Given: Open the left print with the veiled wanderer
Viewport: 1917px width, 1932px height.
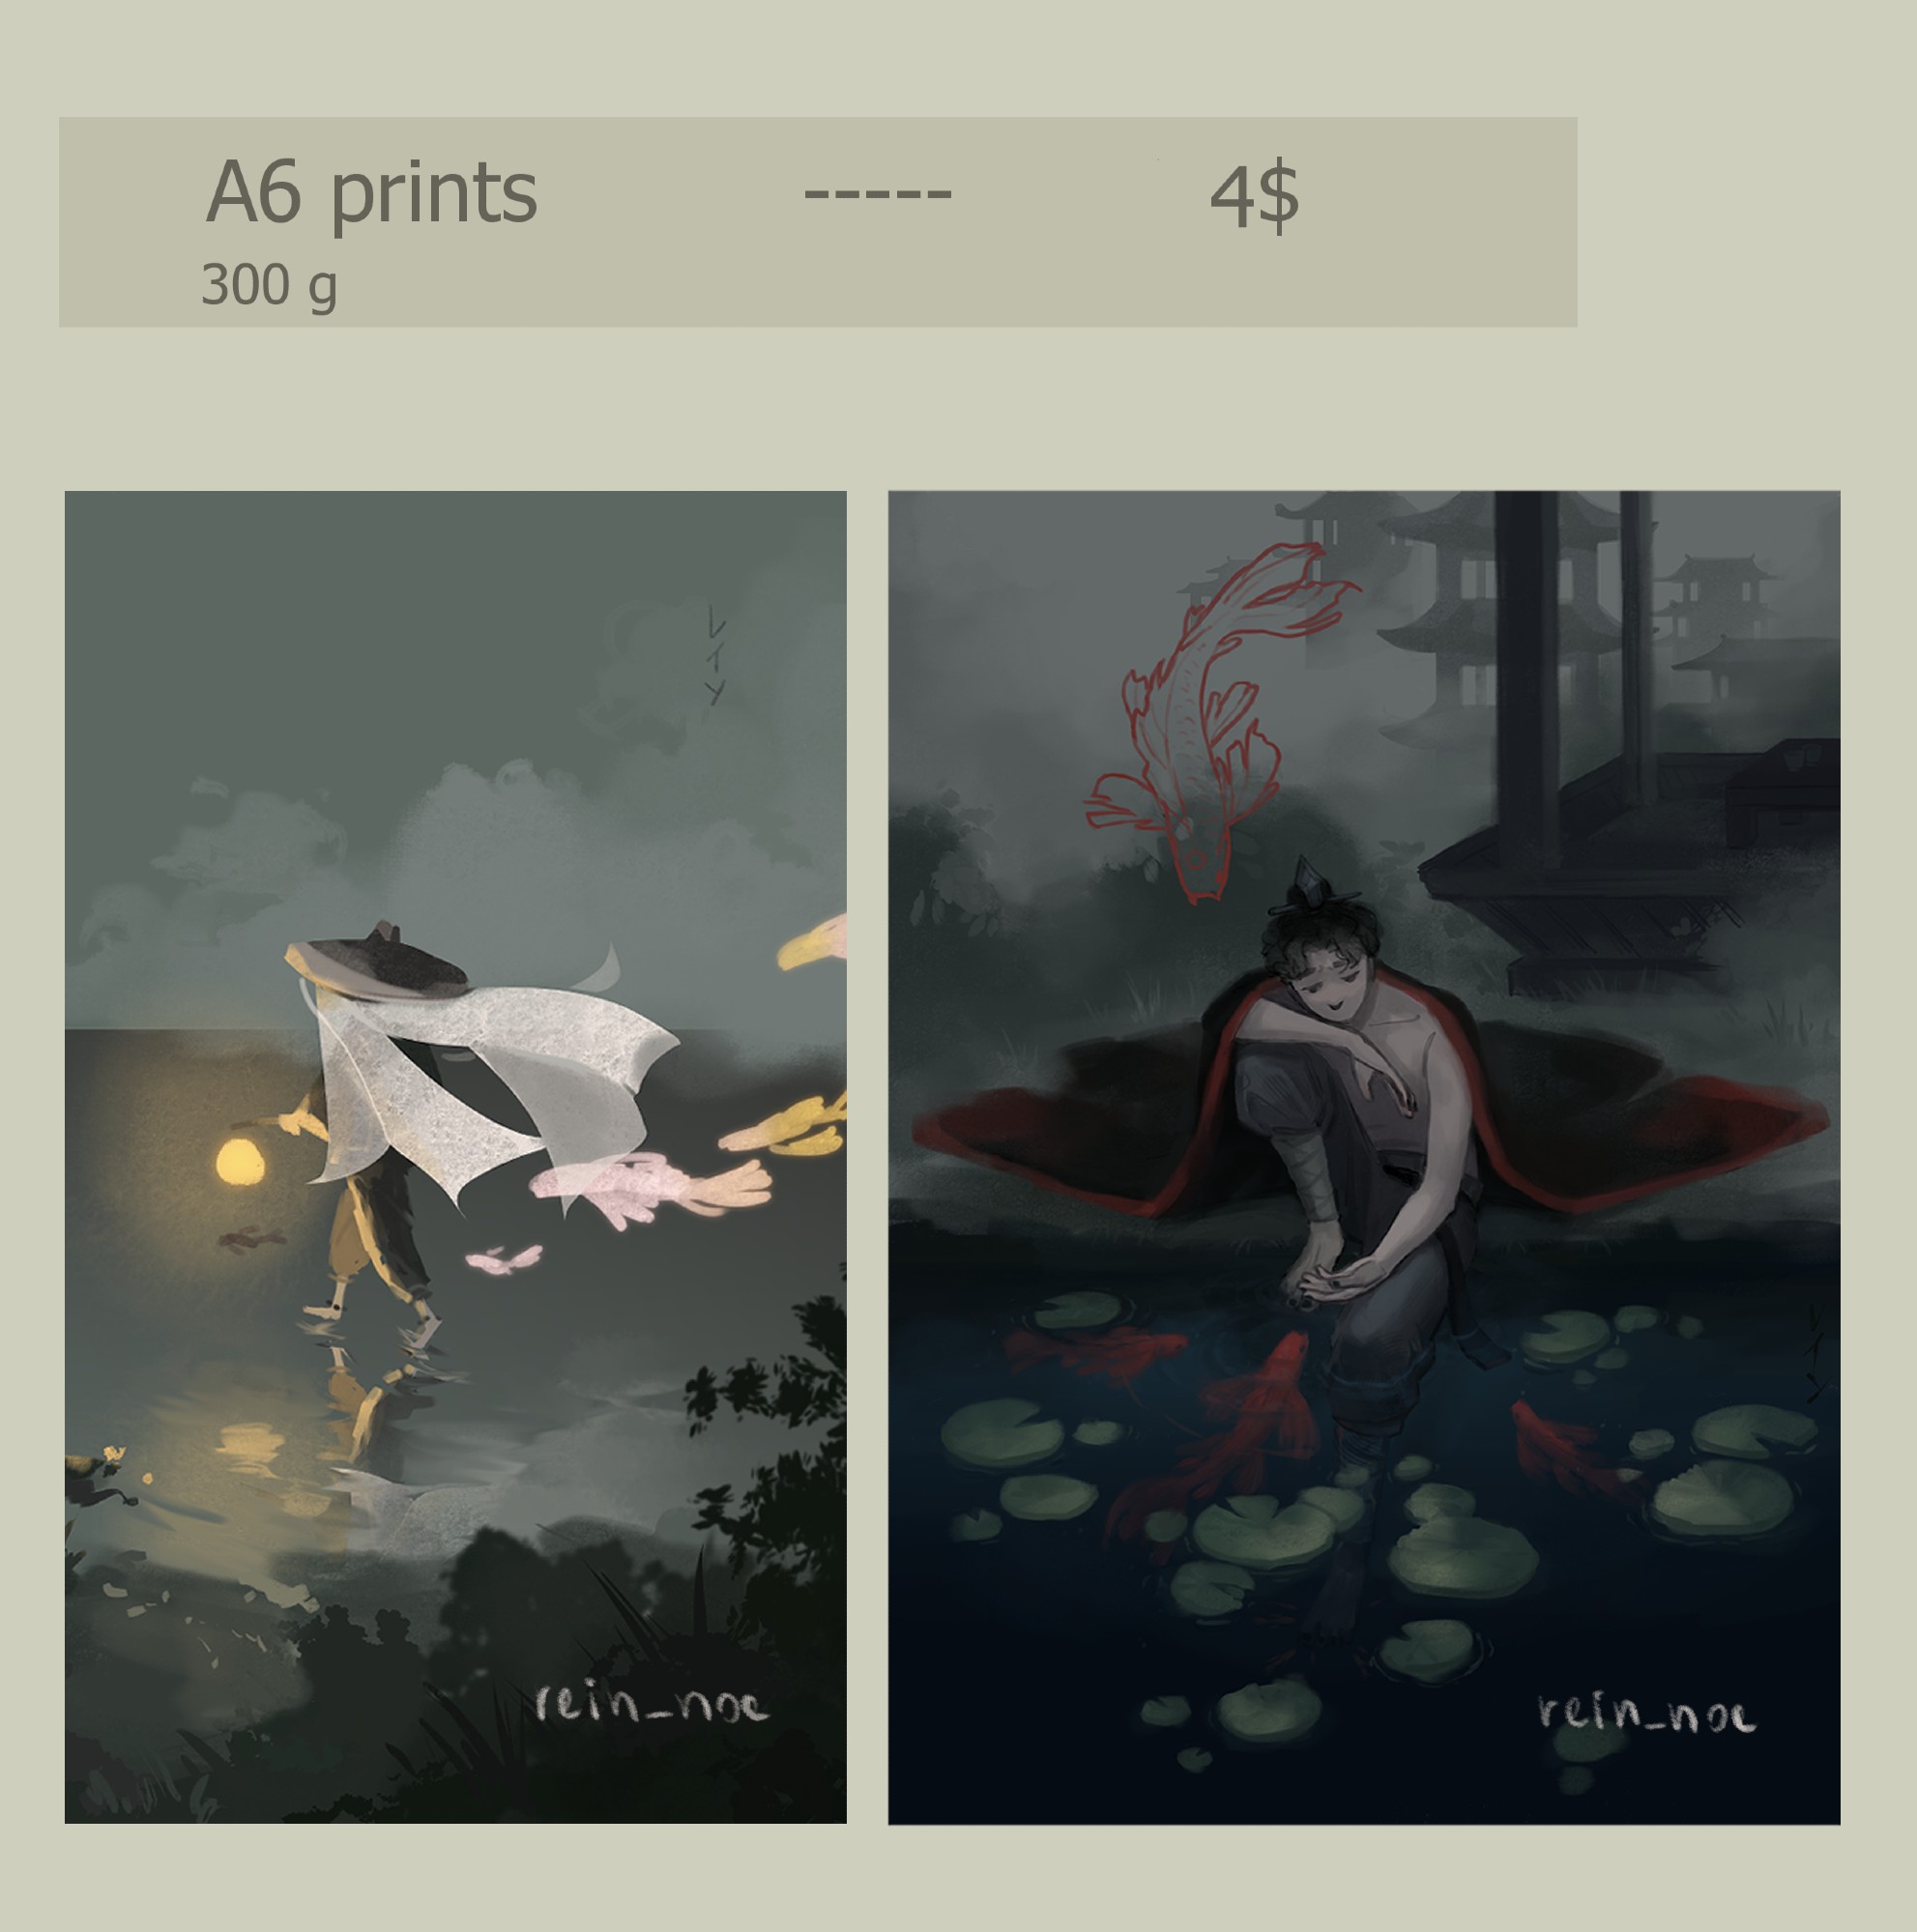Looking at the screenshot, I should click(x=455, y=1156).
